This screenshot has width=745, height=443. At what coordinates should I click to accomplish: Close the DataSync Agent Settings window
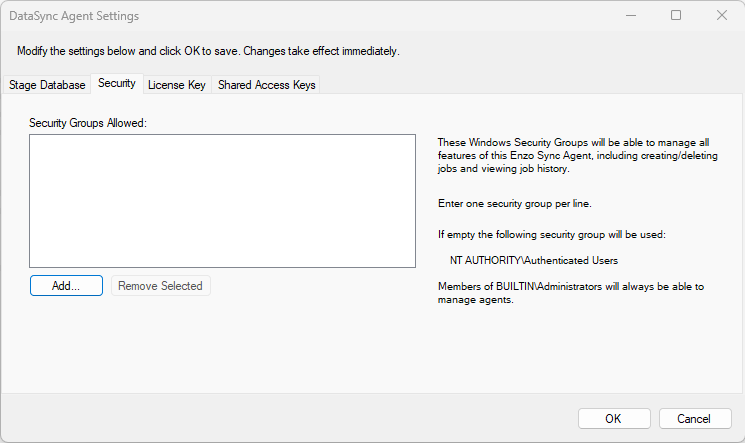click(722, 16)
